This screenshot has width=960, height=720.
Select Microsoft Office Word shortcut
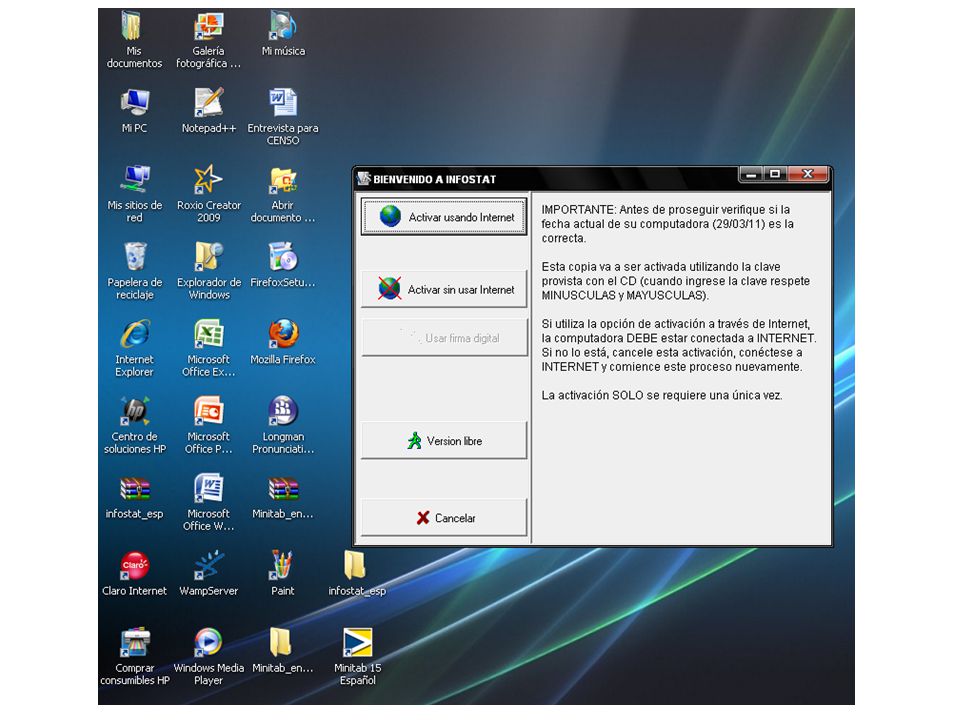coord(209,502)
